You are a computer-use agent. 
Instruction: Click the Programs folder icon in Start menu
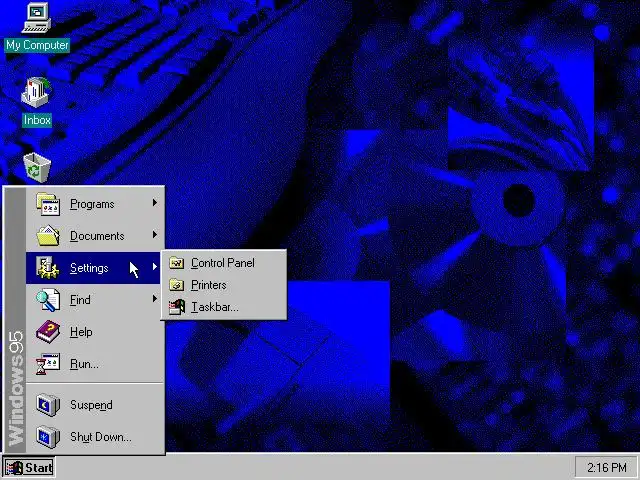click(x=48, y=204)
